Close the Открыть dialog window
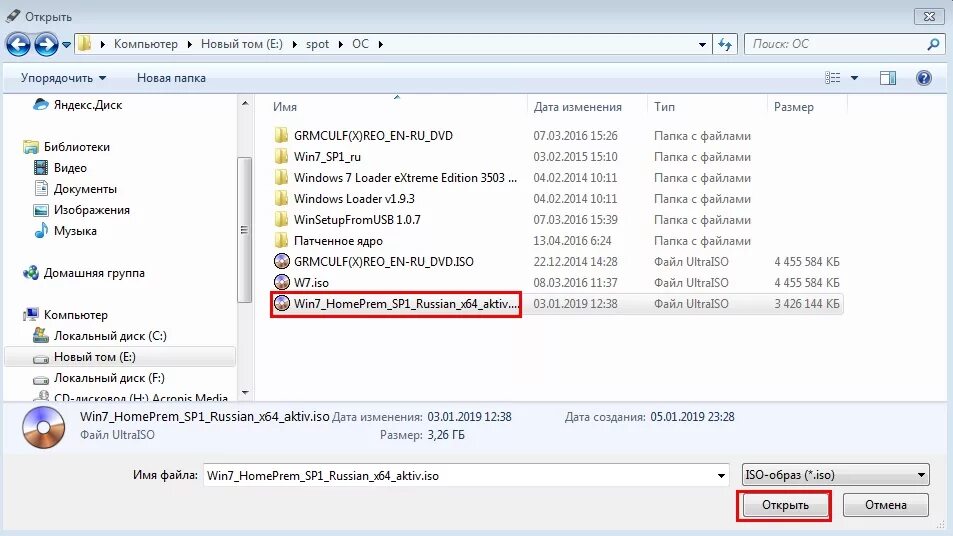The height and width of the screenshot is (536, 953). tap(929, 16)
